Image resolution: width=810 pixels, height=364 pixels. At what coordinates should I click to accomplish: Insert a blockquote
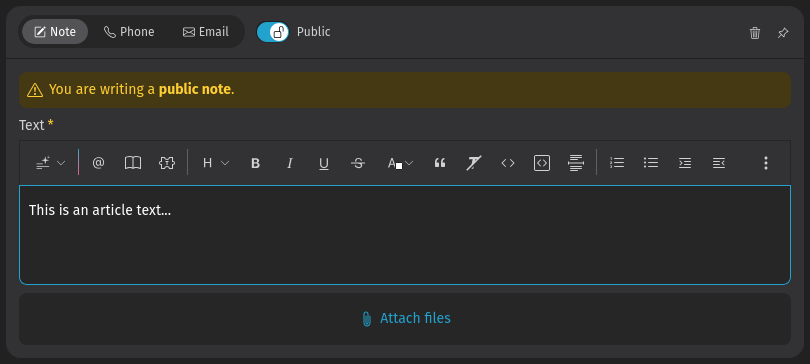(440, 163)
